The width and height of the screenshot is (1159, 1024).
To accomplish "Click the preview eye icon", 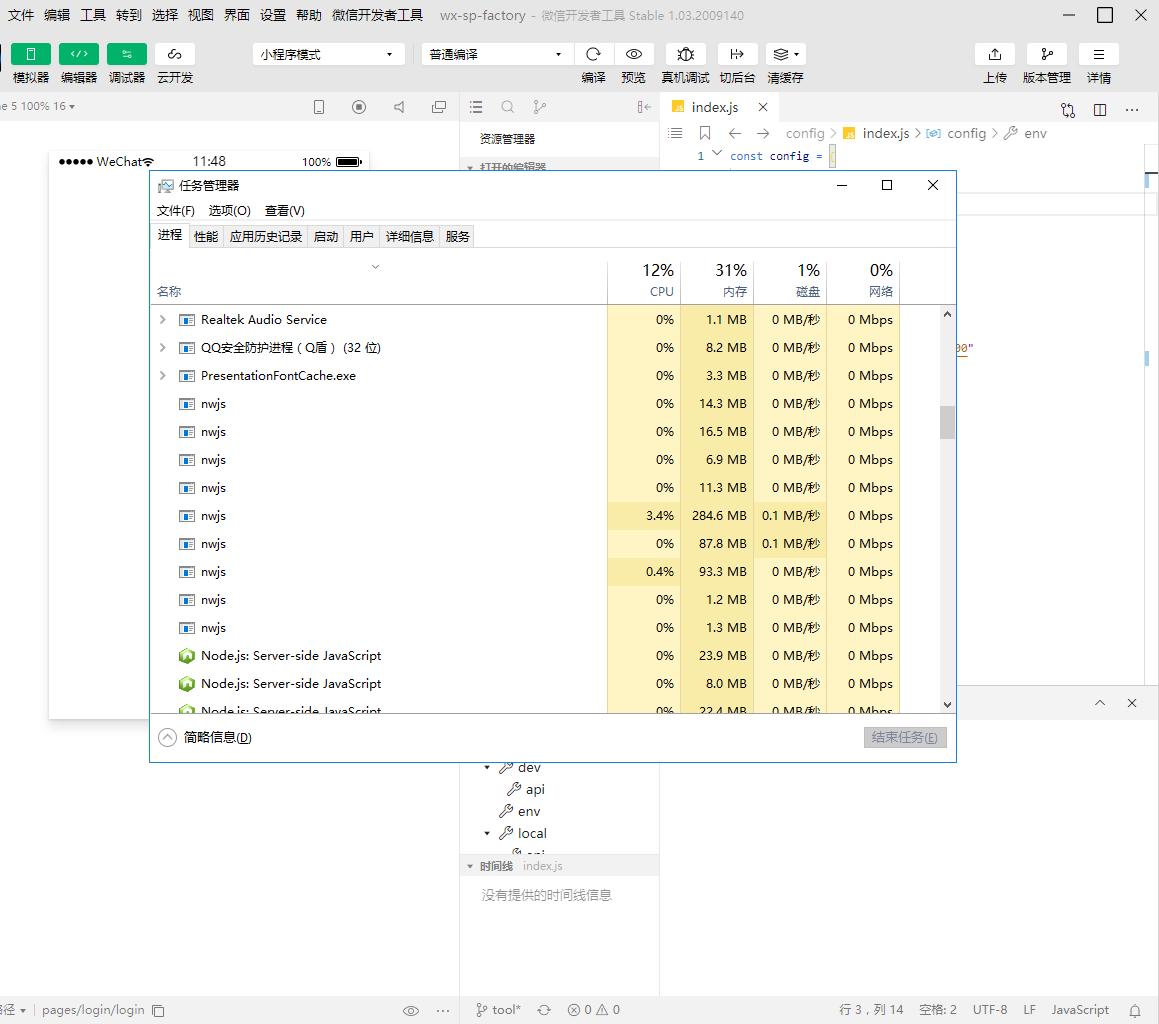I will (x=633, y=54).
